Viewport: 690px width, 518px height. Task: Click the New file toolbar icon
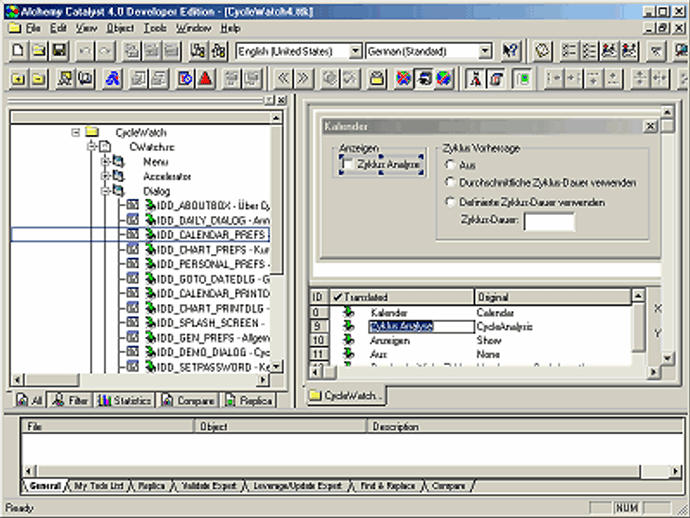18,51
